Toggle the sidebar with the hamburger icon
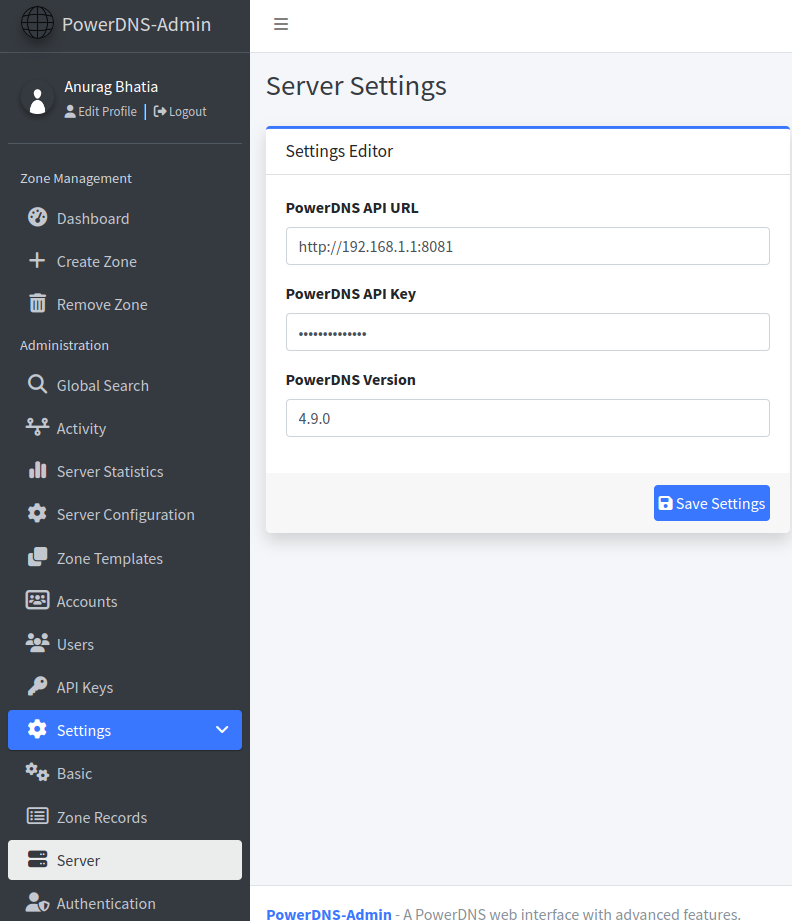Screen dimensions: 792x921 (x=281, y=24)
